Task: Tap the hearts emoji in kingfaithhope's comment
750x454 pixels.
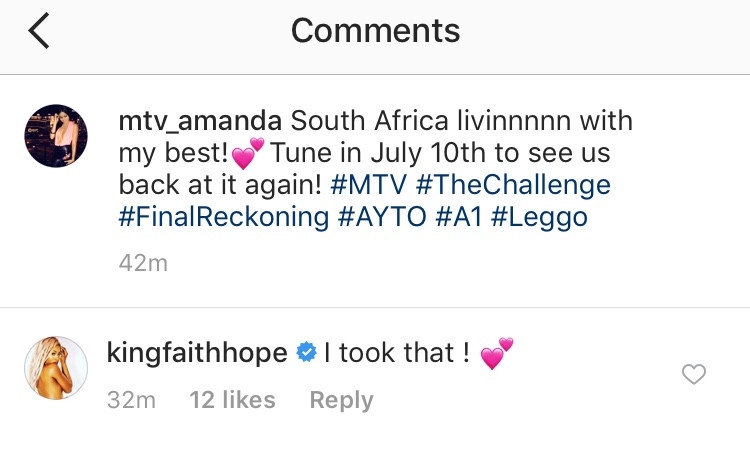Action: [497, 353]
